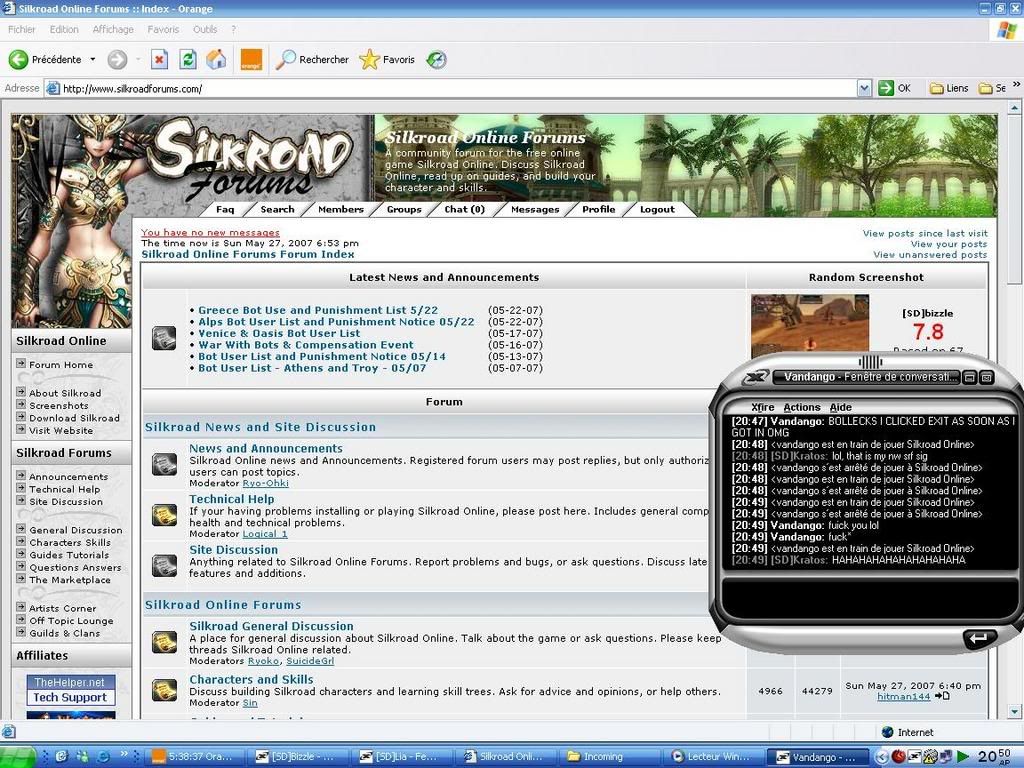
Task: Click the Incoming folder taskbar button
Action: 603,757
